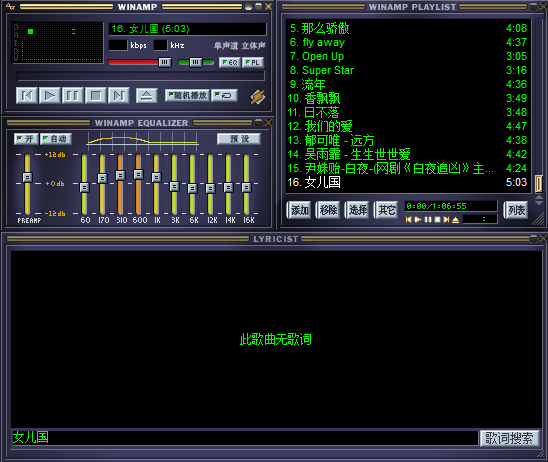Open the playlist 移除 (remove) menu
Image resolution: width=548 pixels, height=462 pixels.
click(328, 210)
